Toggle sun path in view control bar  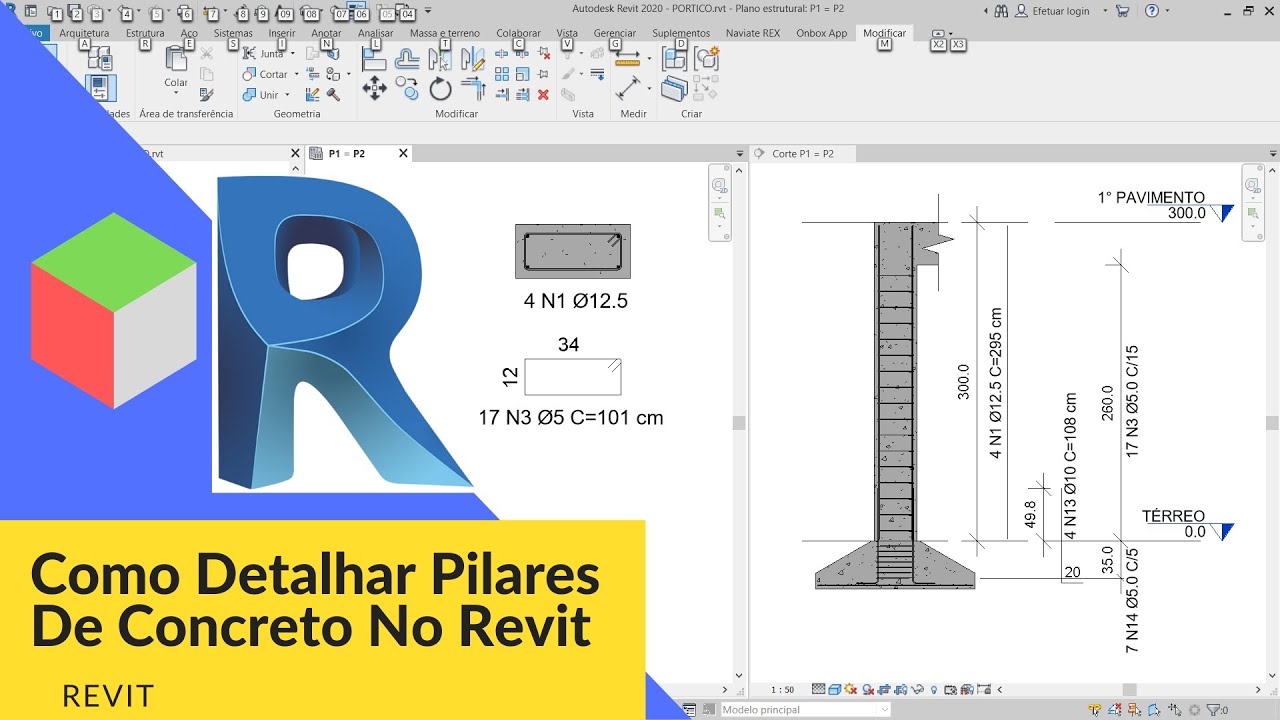click(x=851, y=689)
